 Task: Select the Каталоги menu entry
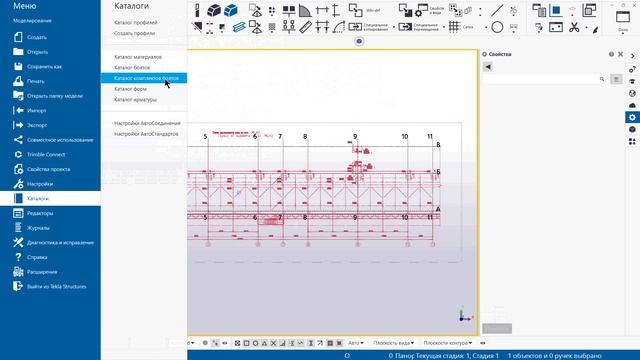(x=50, y=198)
